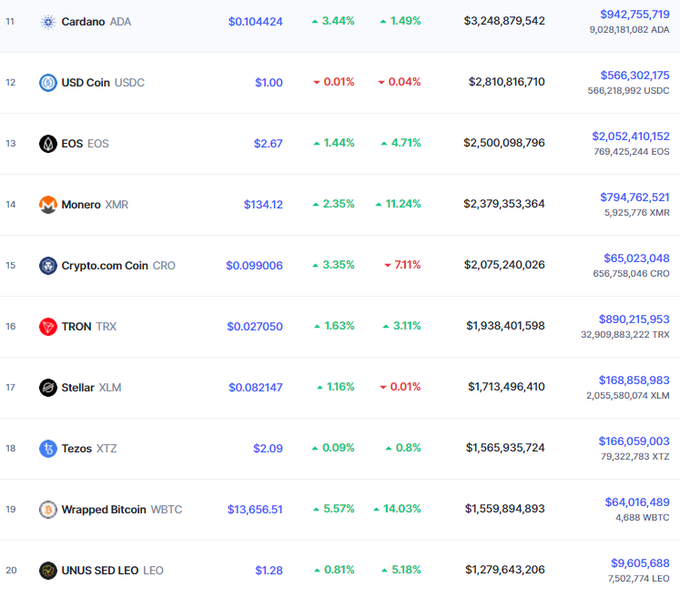Click Wrapped Bitcoin volume $64,016,489
The width and height of the screenshot is (680, 598).
638,503
